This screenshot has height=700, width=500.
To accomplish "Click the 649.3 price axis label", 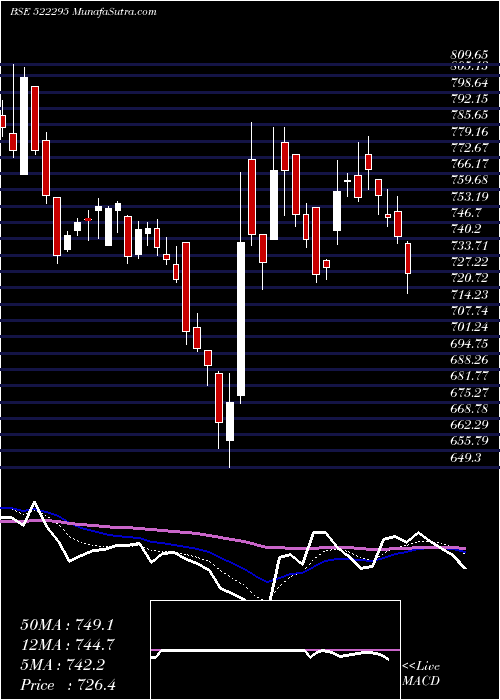I will pos(466,458).
